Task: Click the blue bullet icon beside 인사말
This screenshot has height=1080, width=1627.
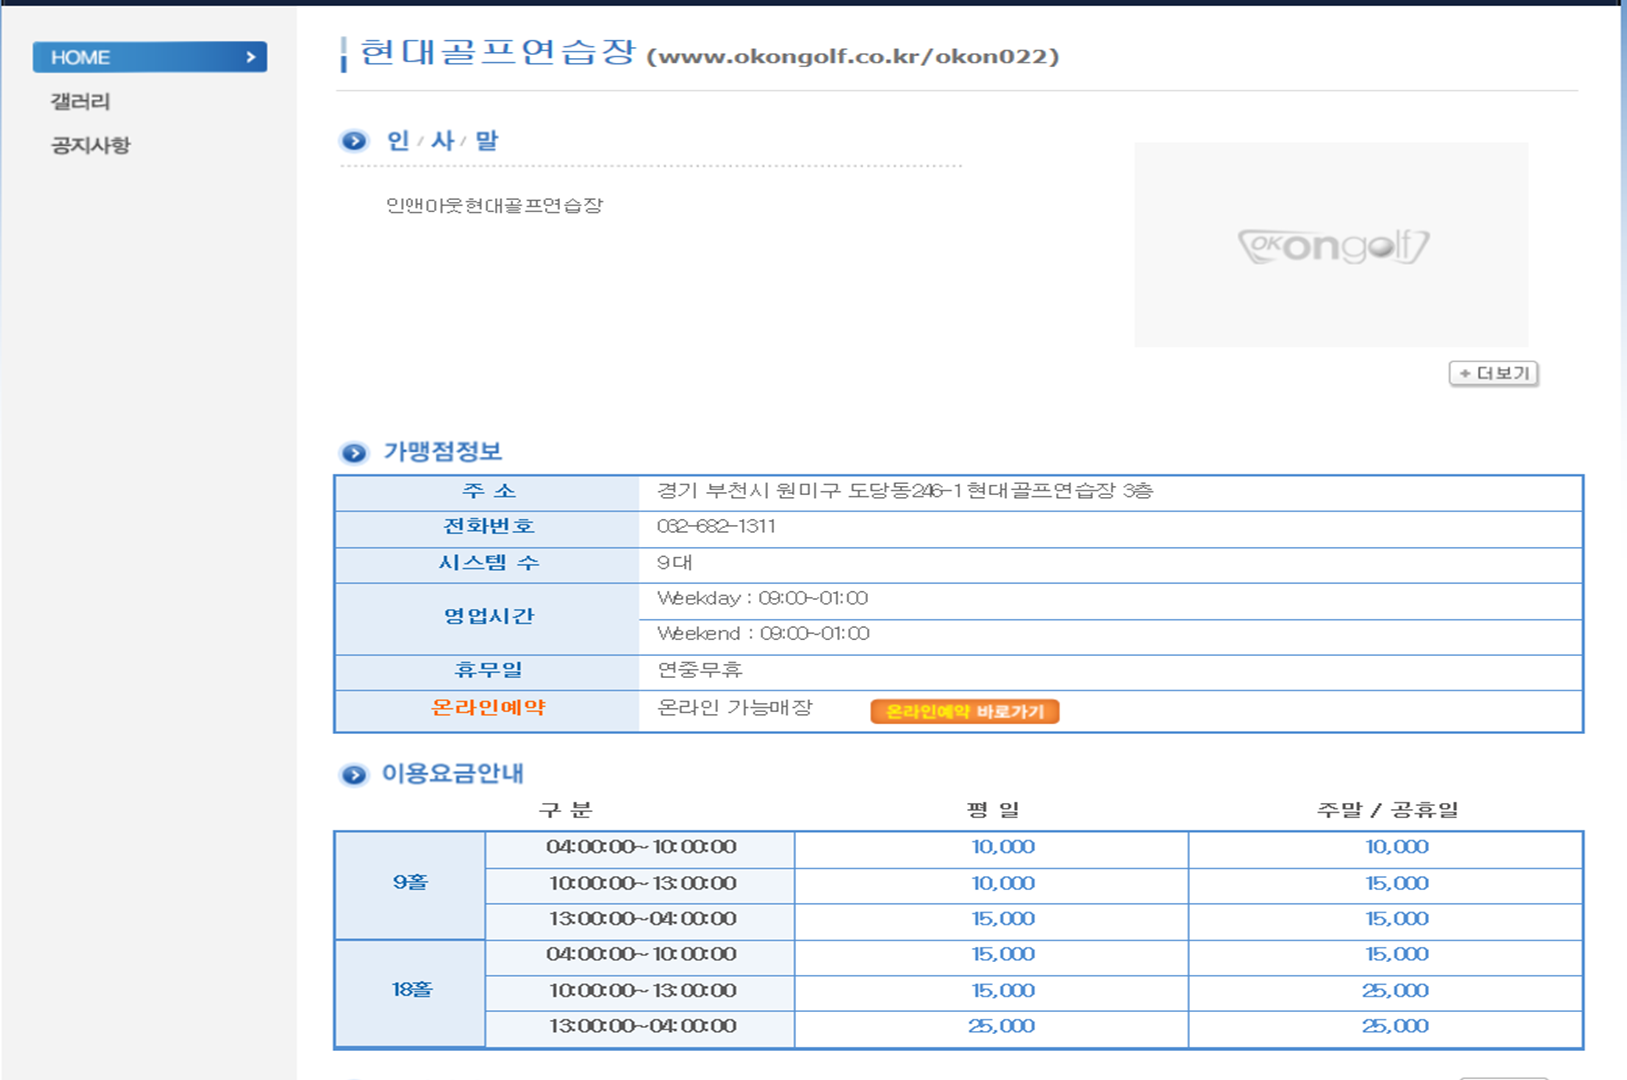Action: [354, 141]
